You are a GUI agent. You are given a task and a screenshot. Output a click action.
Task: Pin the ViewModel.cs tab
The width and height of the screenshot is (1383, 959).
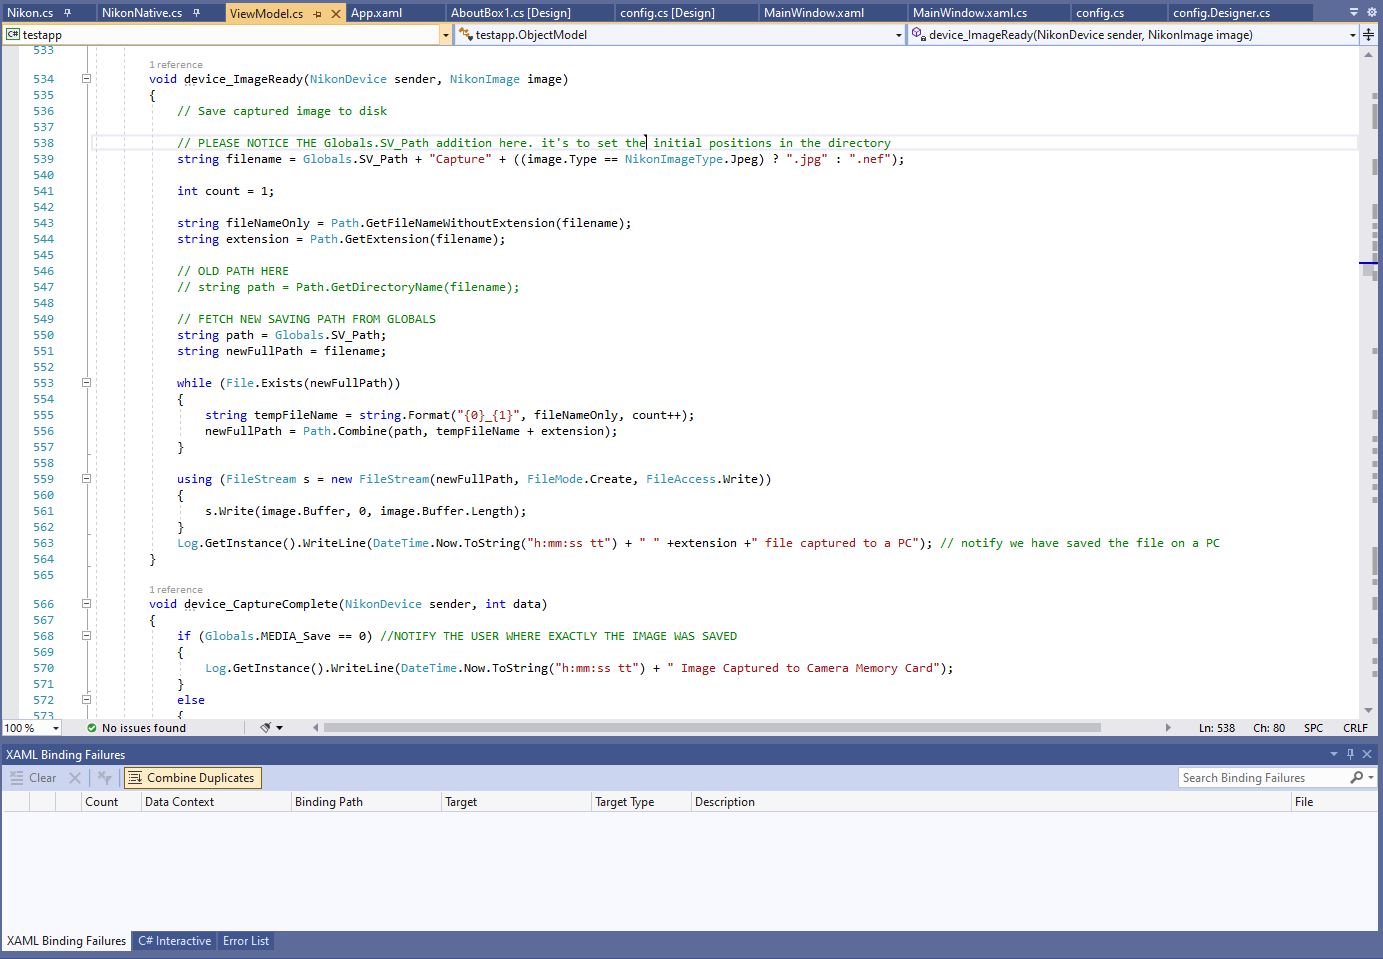click(317, 14)
